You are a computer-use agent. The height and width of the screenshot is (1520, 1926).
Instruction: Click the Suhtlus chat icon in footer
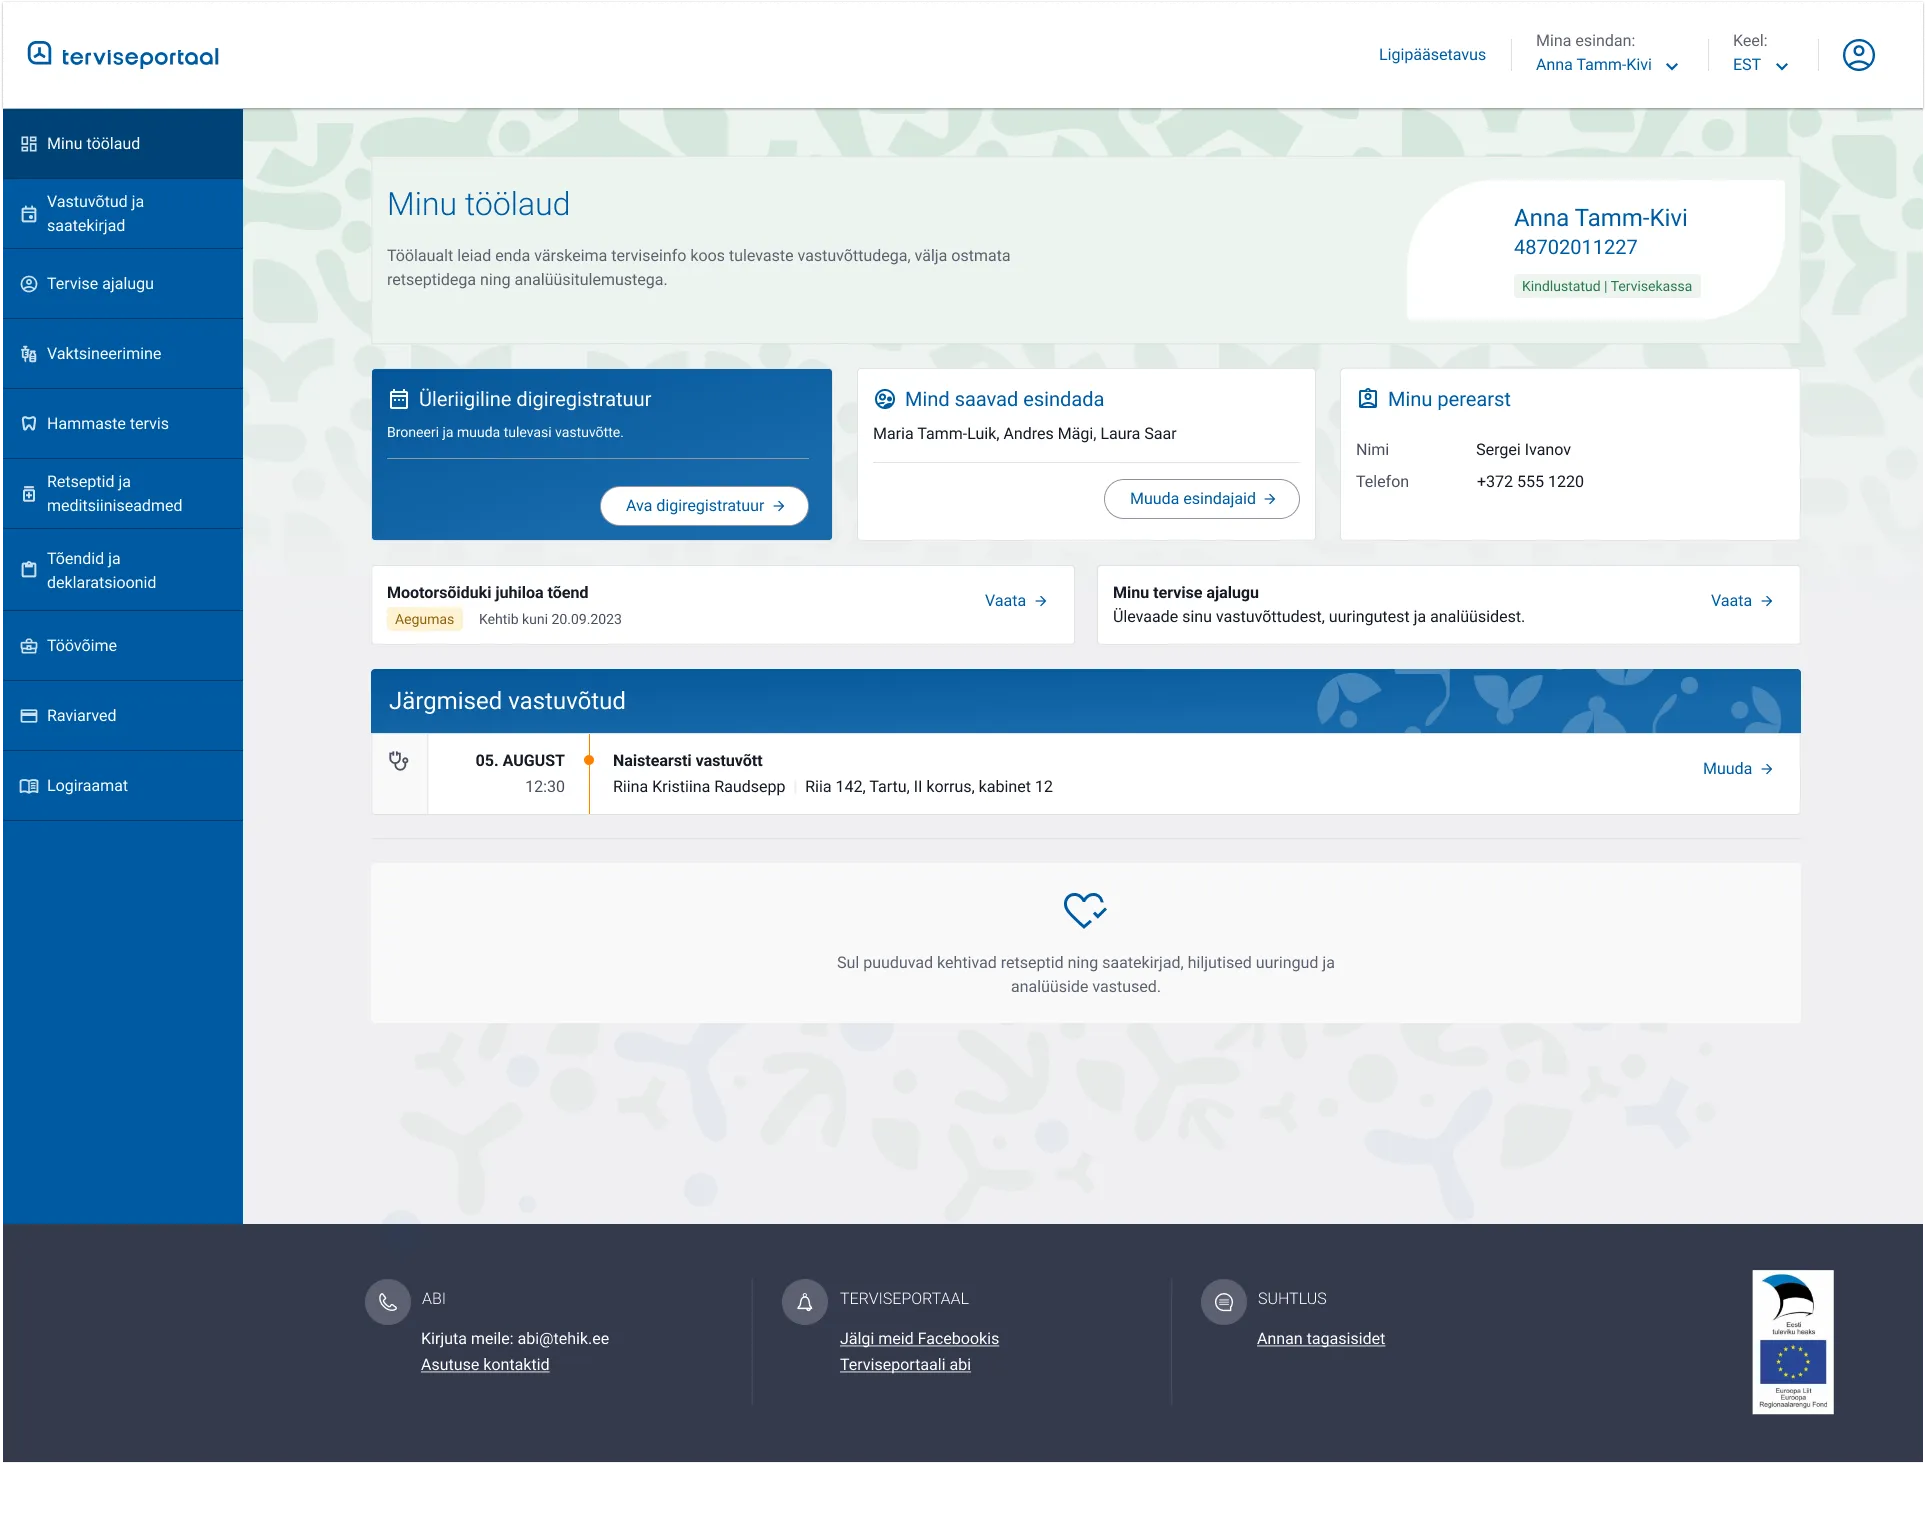[1224, 1303]
